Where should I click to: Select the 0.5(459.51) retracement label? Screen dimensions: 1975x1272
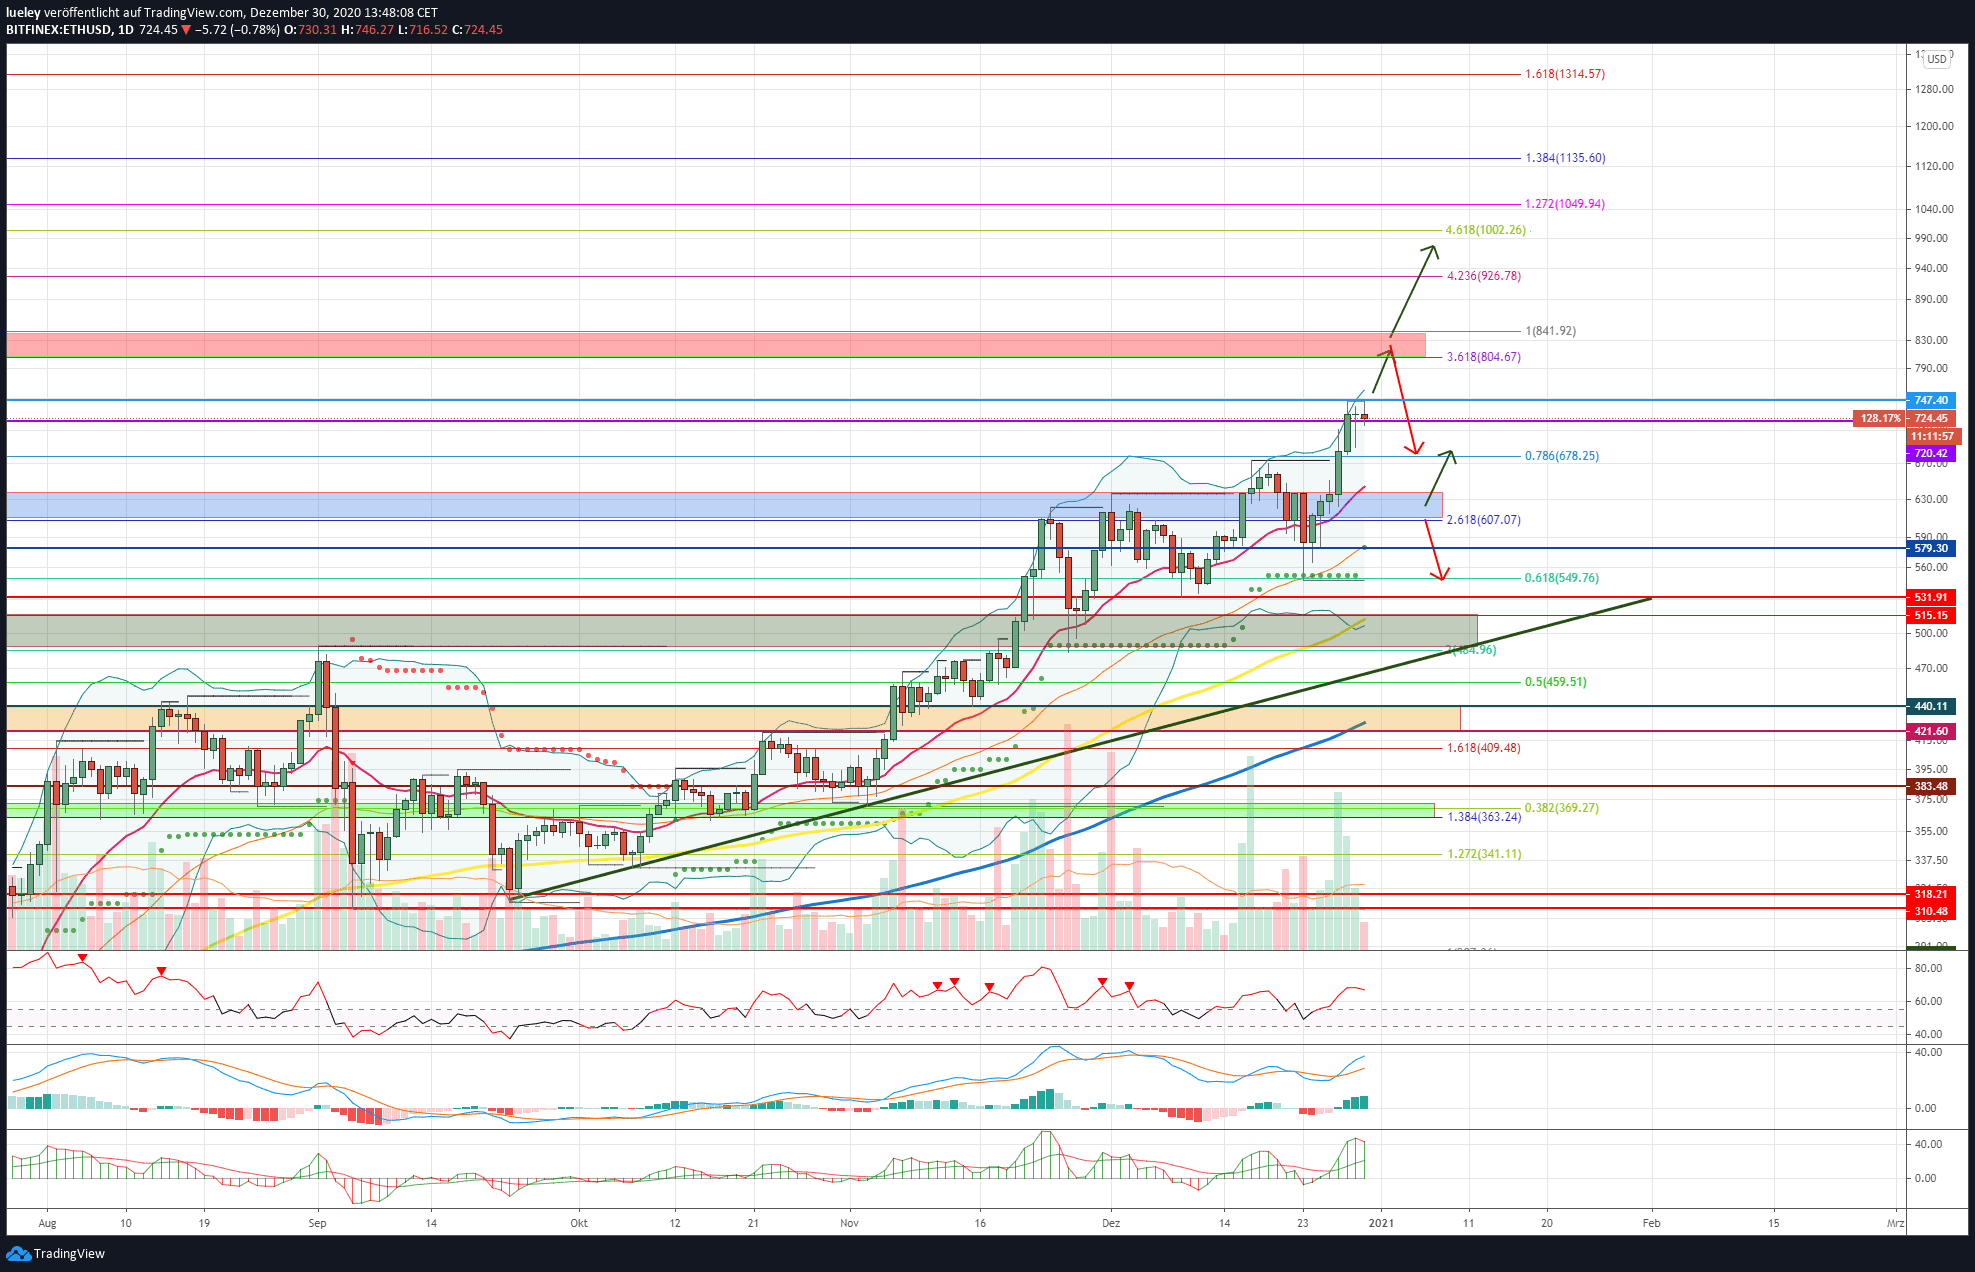pos(1555,682)
